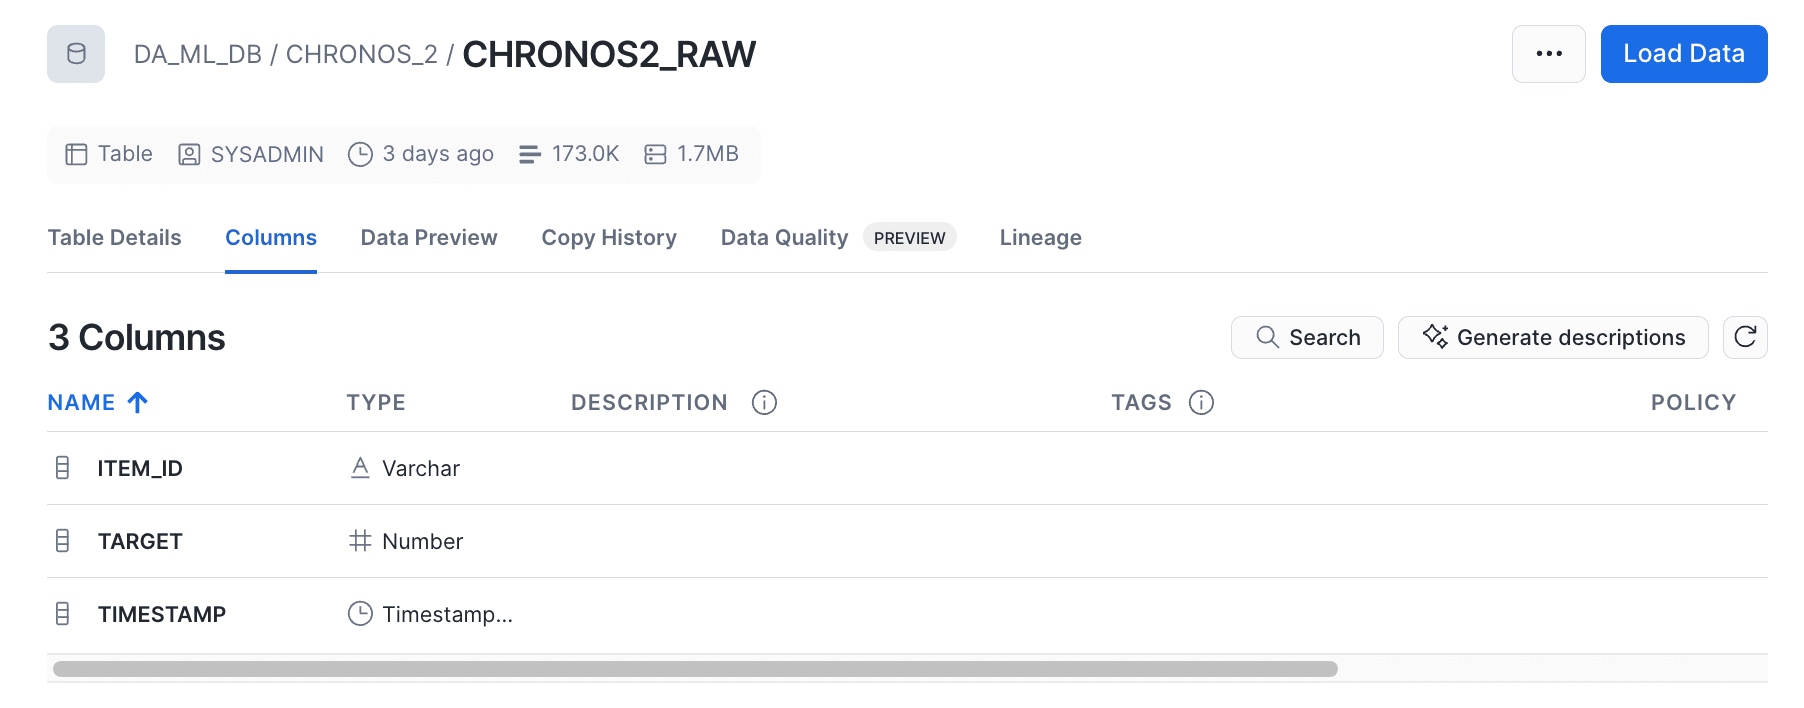1804x708 pixels.
Task: Click the SYSADMIN owner icon
Action: pos(189,154)
